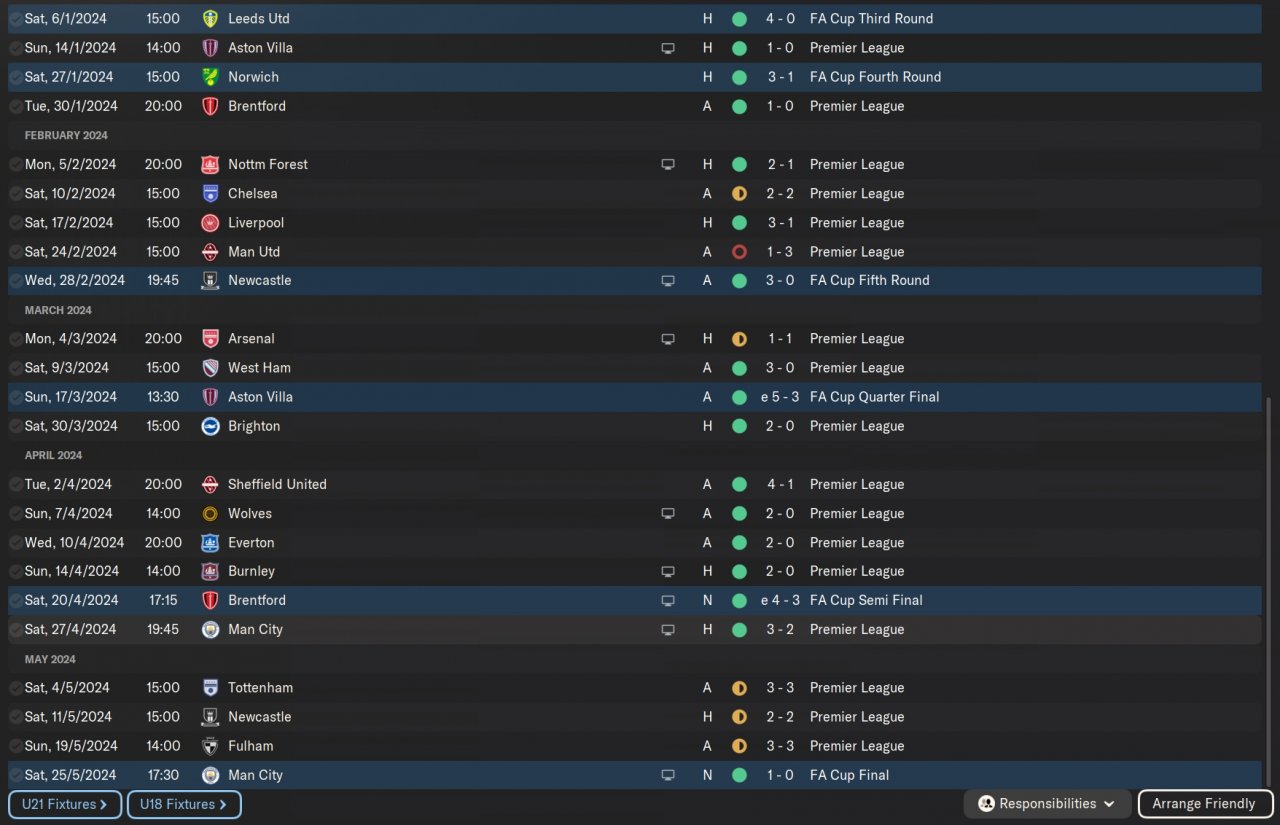
Task: Click the TV icon on FA Cup Final row
Action: coord(668,776)
